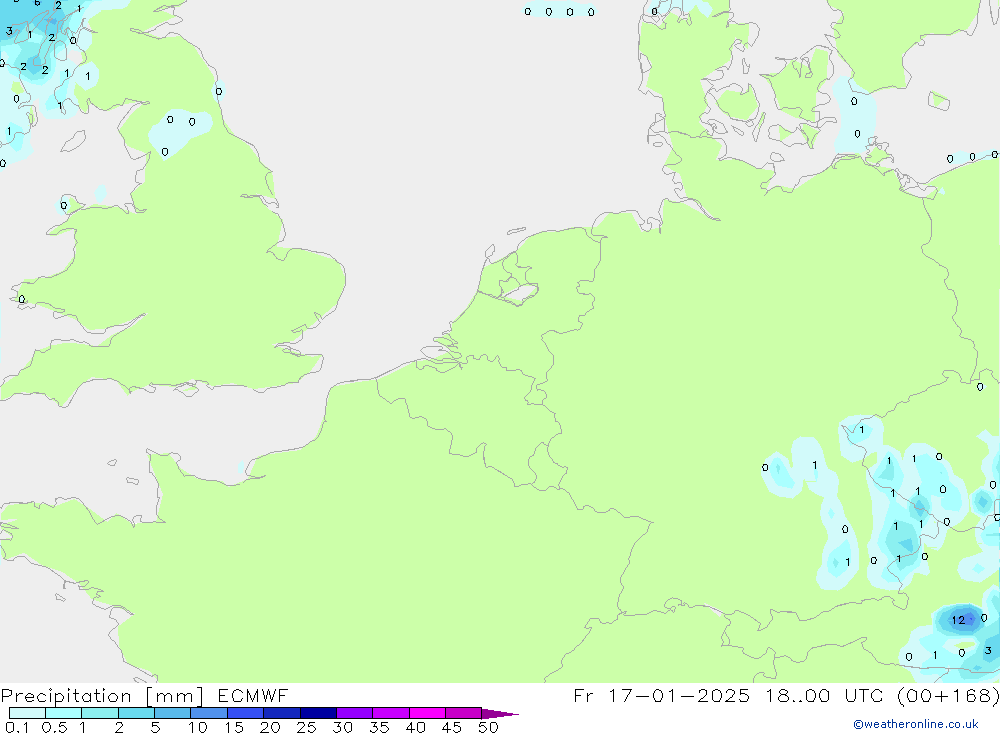Click the legend swatch between 45 and 50
Image resolution: width=1000 pixels, height=733 pixels.
click(x=463, y=713)
